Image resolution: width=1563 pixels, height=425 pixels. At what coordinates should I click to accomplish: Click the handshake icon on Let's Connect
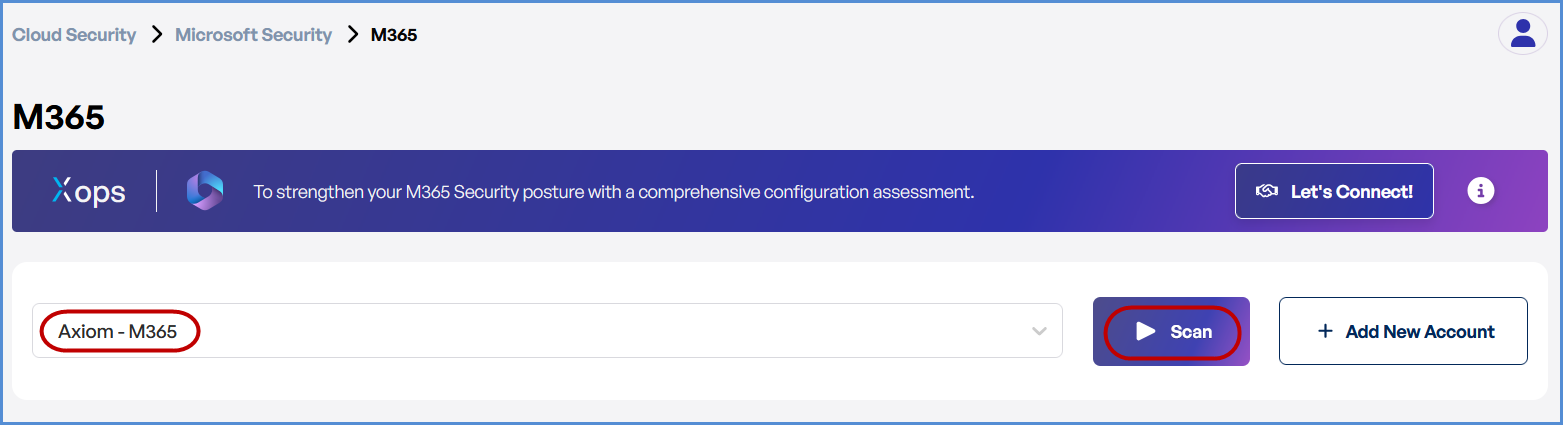click(x=1267, y=191)
